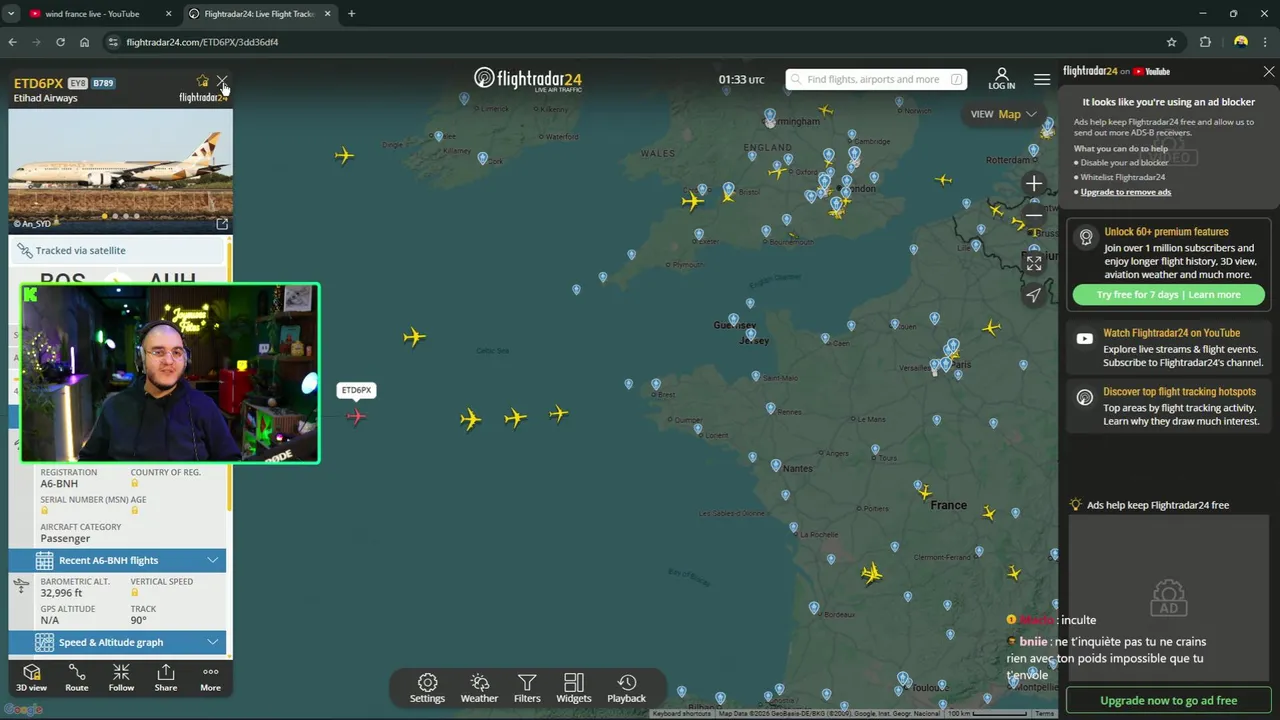Image resolution: width=1280 pixels, height=720 pixels.
Task: Select the large plane over central France
Action: pyautogui.click(x=872, y=573)
